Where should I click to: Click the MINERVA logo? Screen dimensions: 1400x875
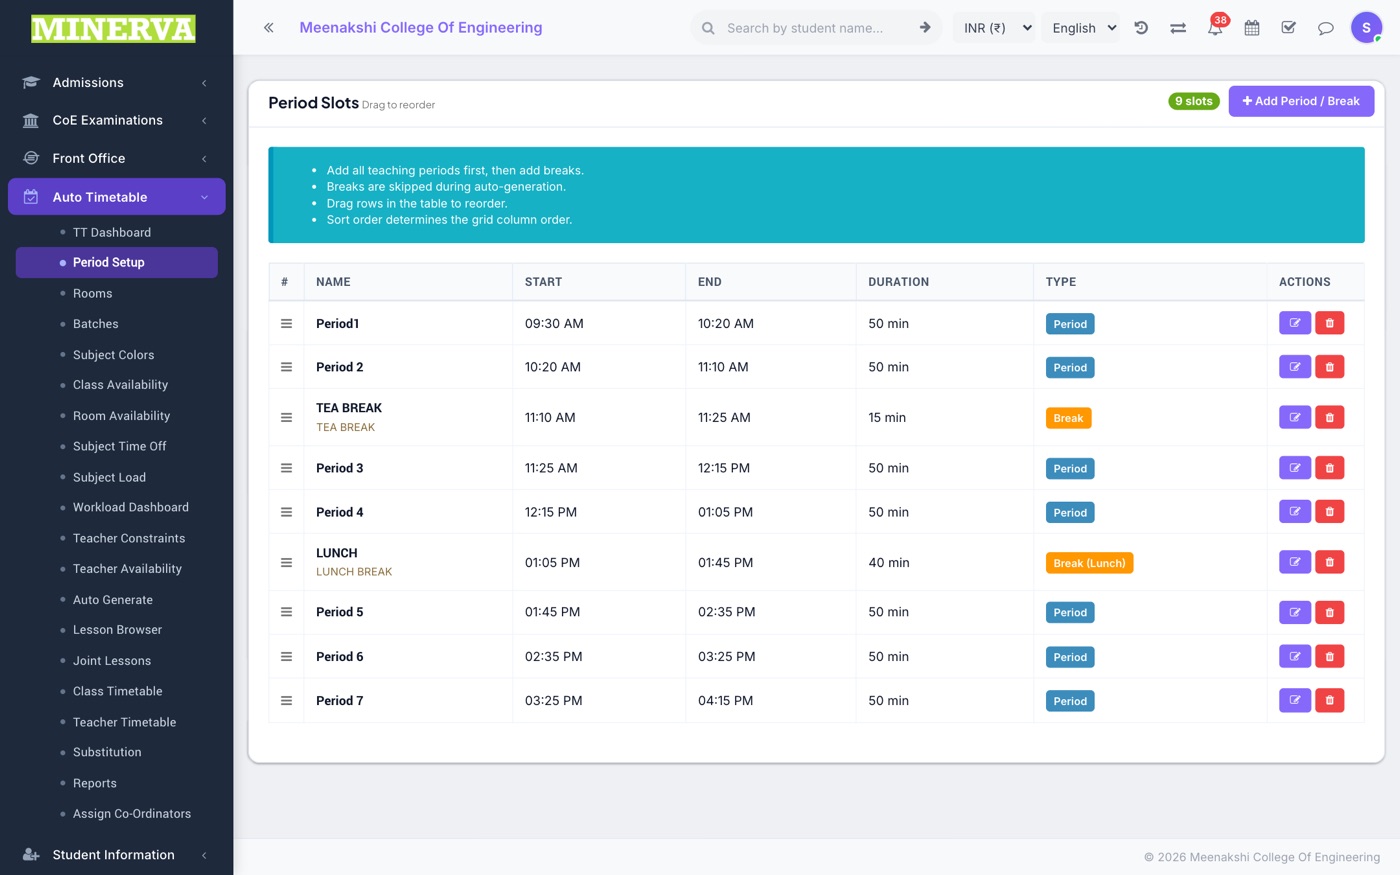(113, 29)
